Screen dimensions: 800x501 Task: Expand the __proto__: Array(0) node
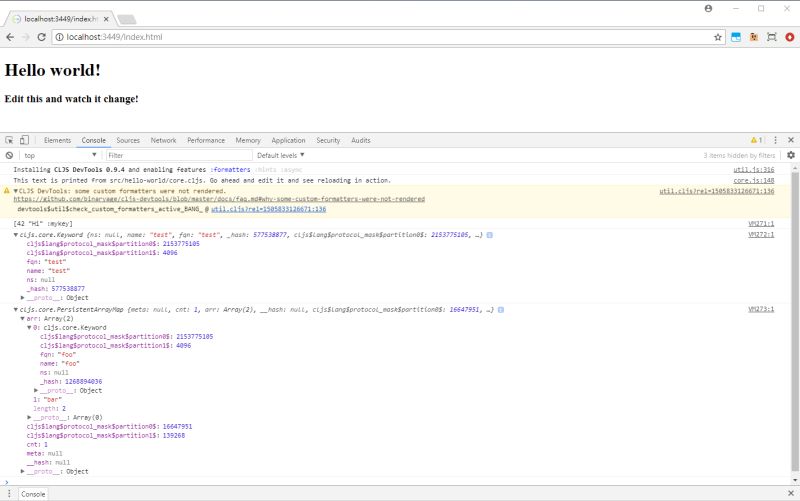coord(30,418)
